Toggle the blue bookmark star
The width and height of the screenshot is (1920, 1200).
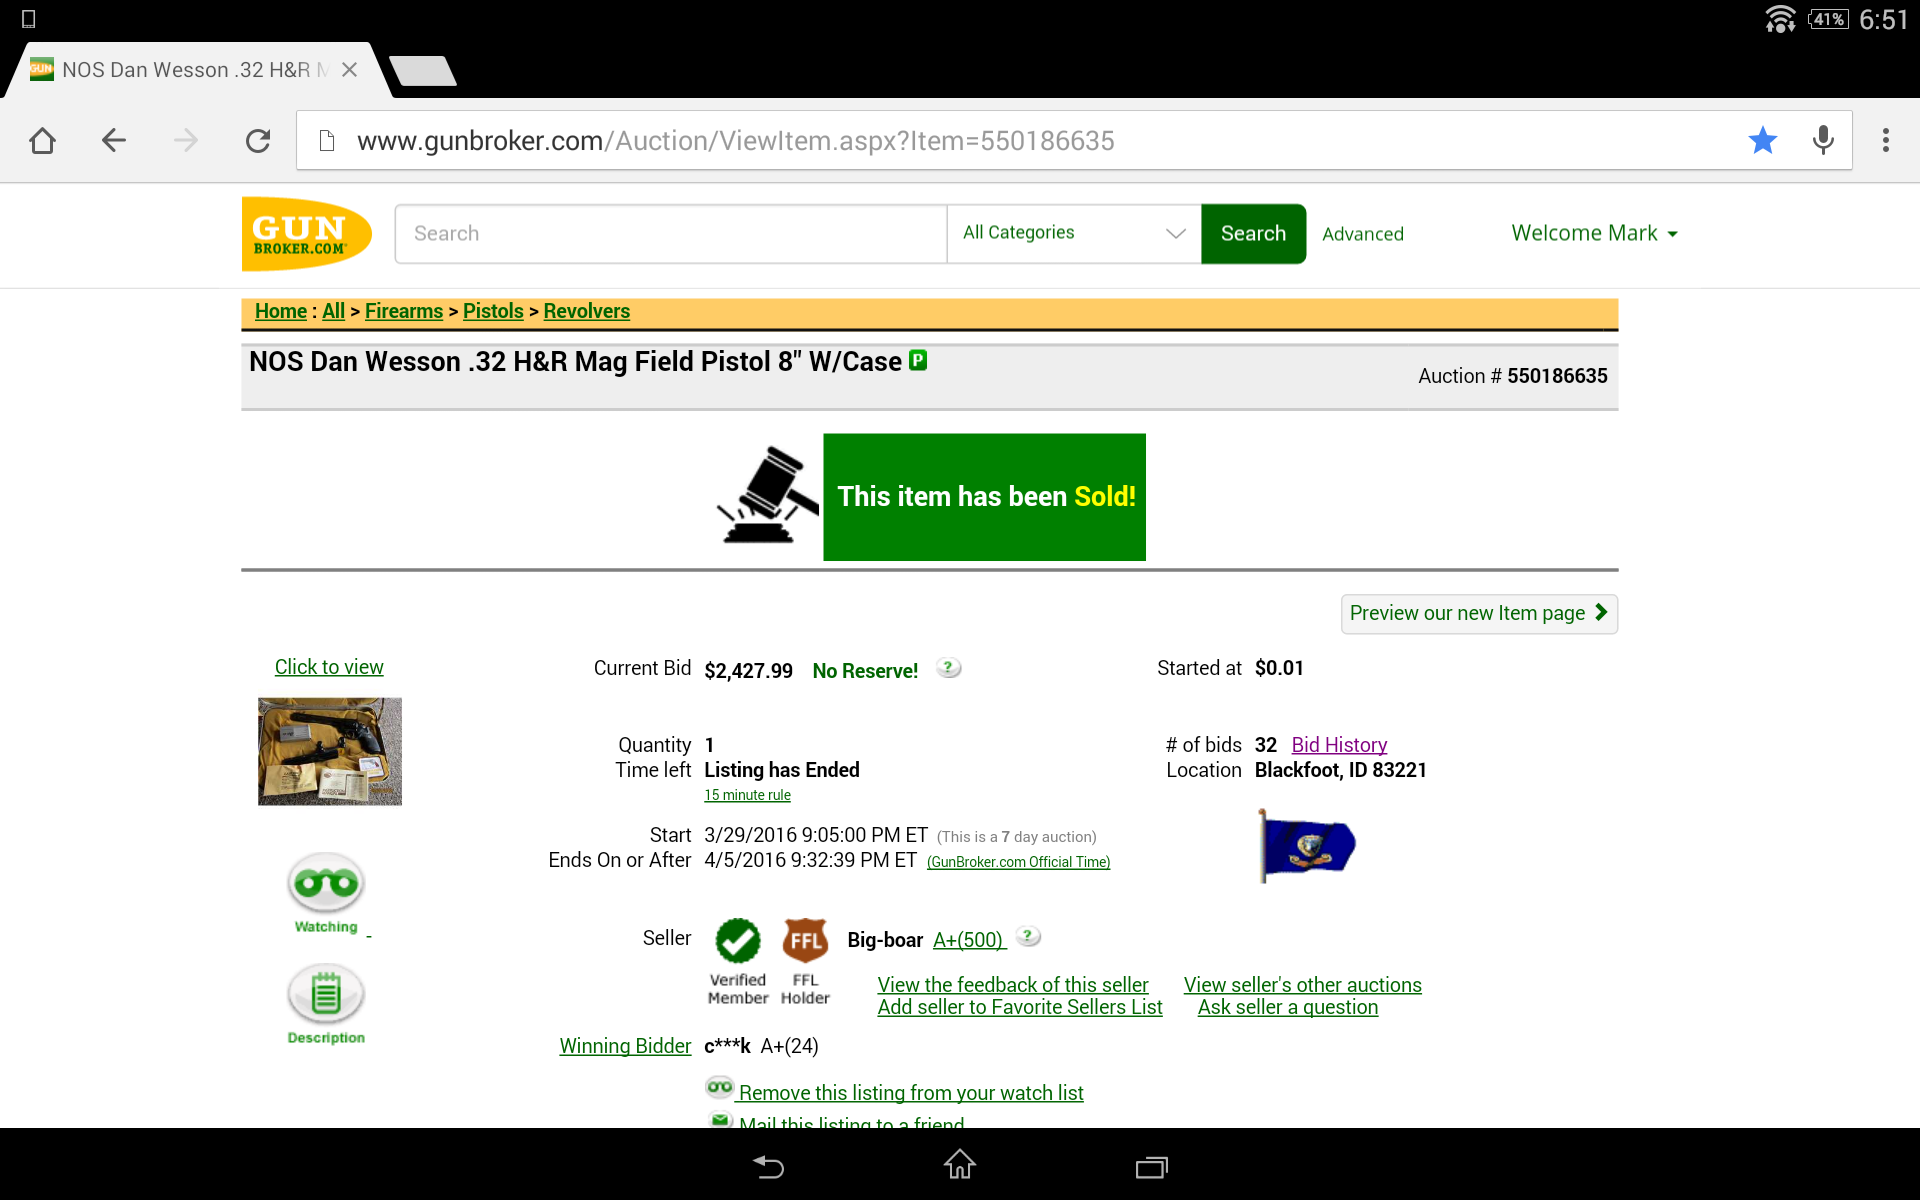pos(1763,140)
